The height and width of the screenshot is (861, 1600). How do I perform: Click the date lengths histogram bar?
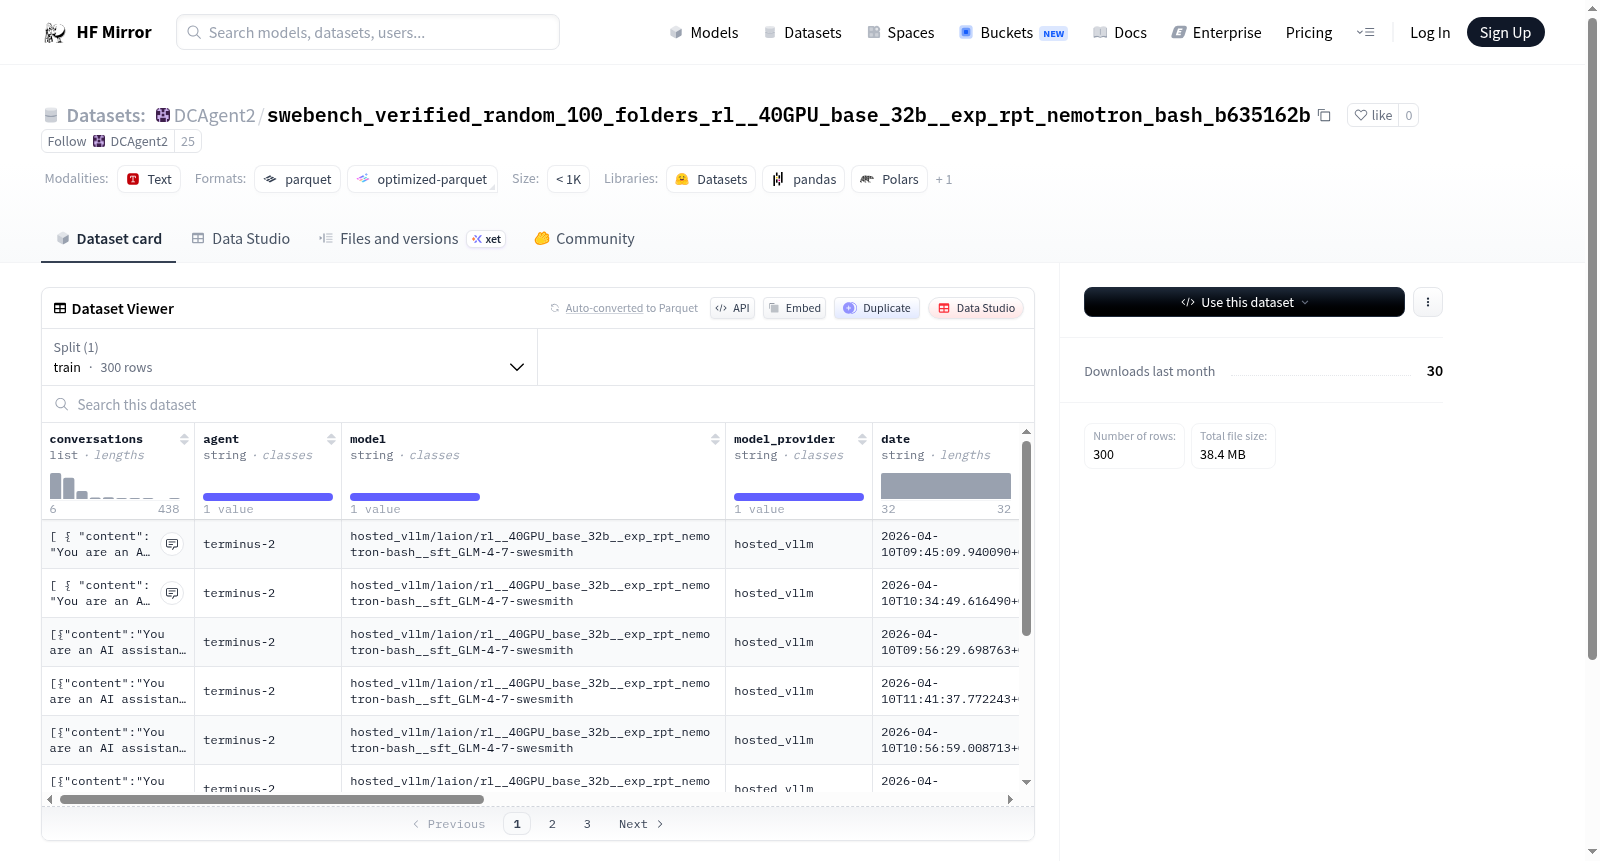[946, 486]
